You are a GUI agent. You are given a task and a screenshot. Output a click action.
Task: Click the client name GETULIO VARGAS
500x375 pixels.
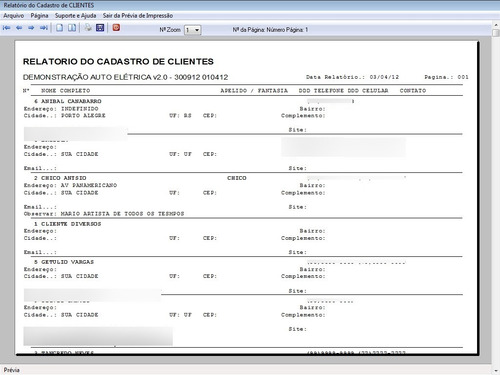coord(67,262)
